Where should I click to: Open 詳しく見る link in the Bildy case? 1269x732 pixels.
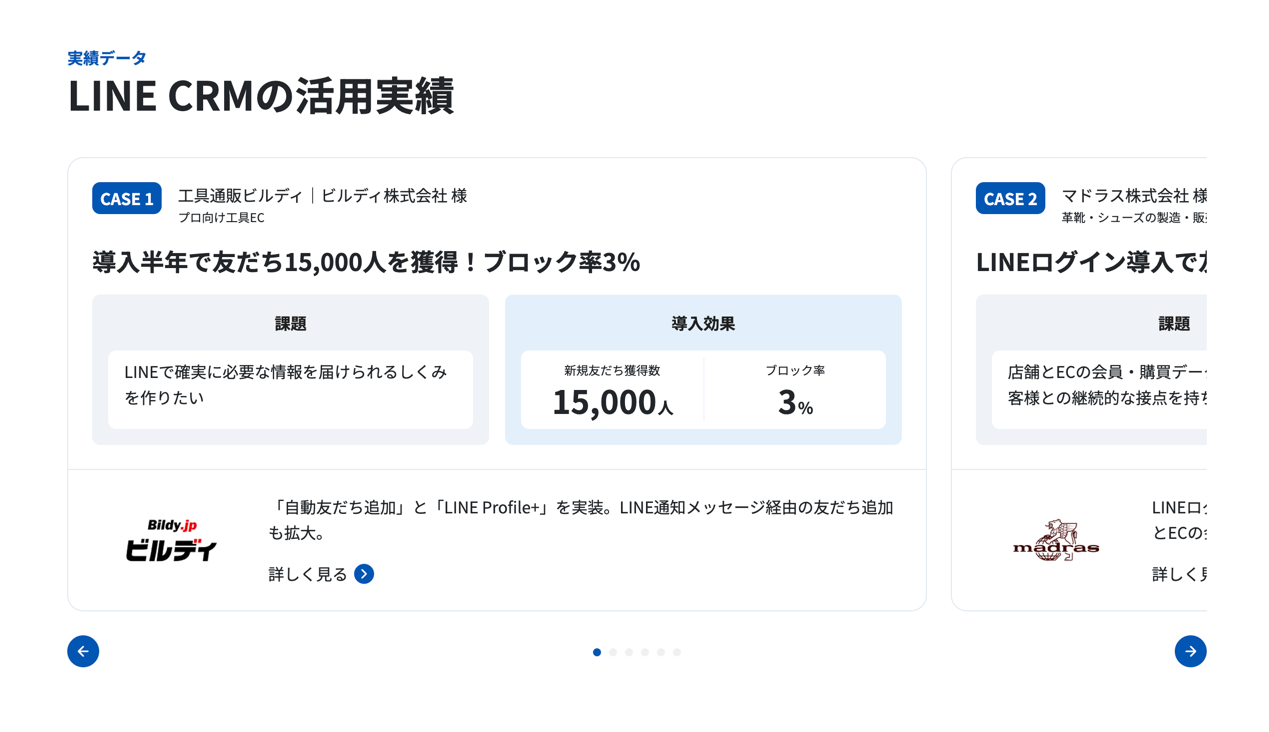(x=308, y=574)
